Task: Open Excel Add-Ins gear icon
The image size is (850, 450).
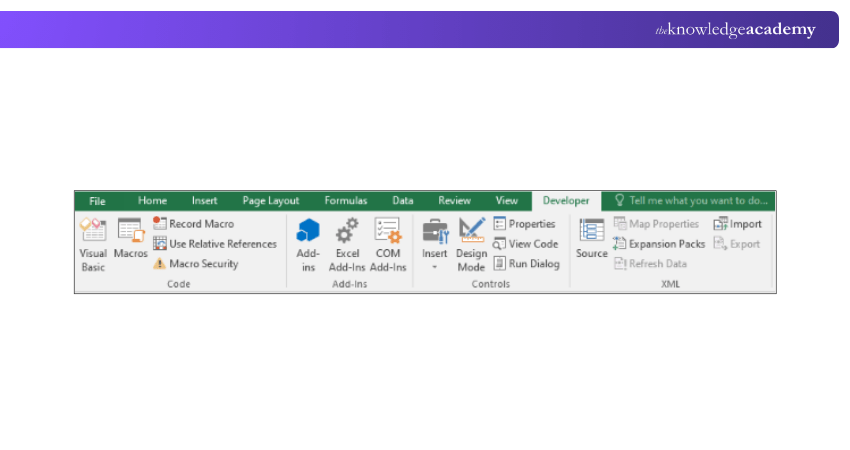Action: 347,231
